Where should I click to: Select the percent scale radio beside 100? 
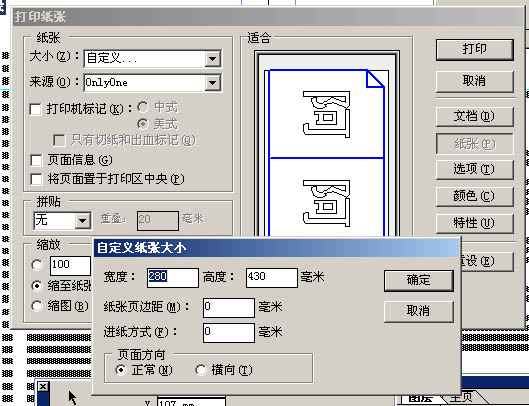coord(37,265)
